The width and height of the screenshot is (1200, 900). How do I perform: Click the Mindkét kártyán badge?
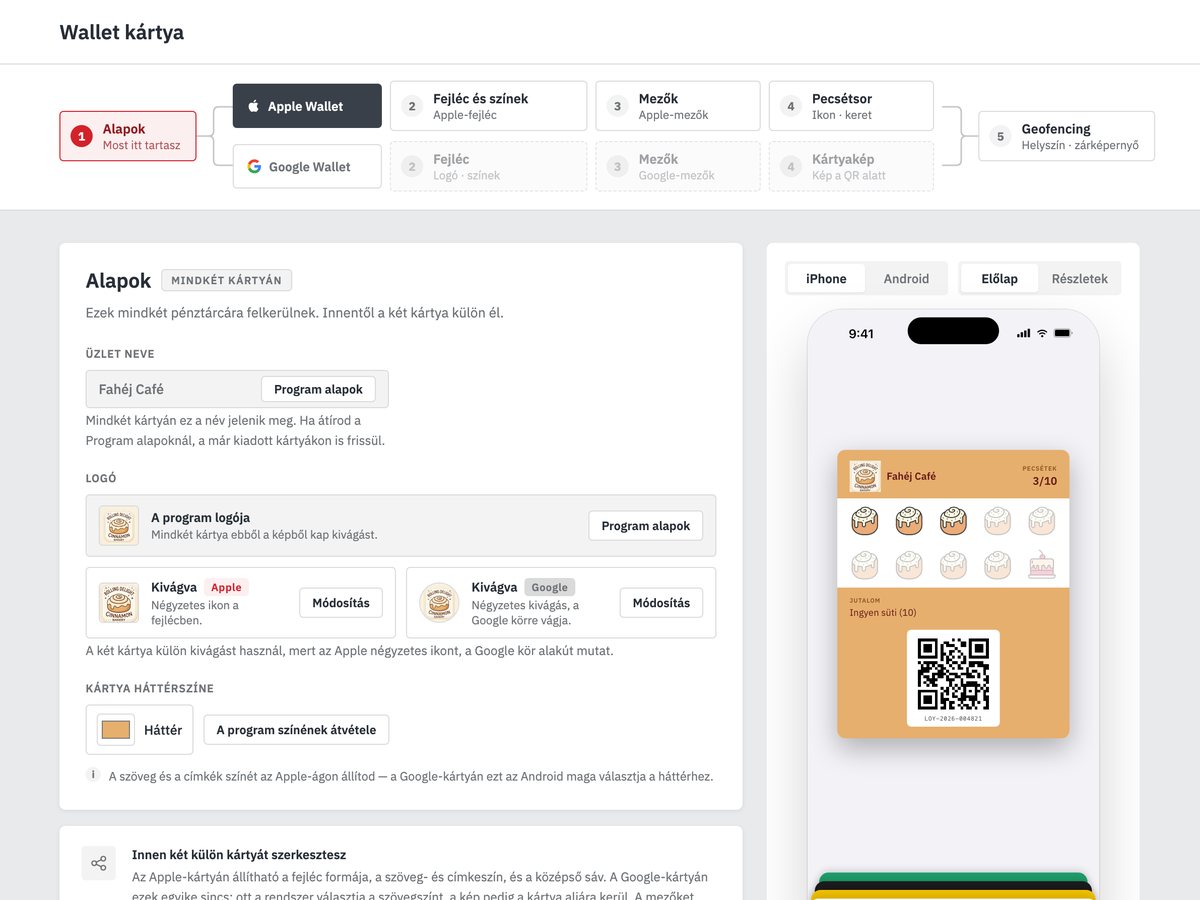[x=226, y=281]
